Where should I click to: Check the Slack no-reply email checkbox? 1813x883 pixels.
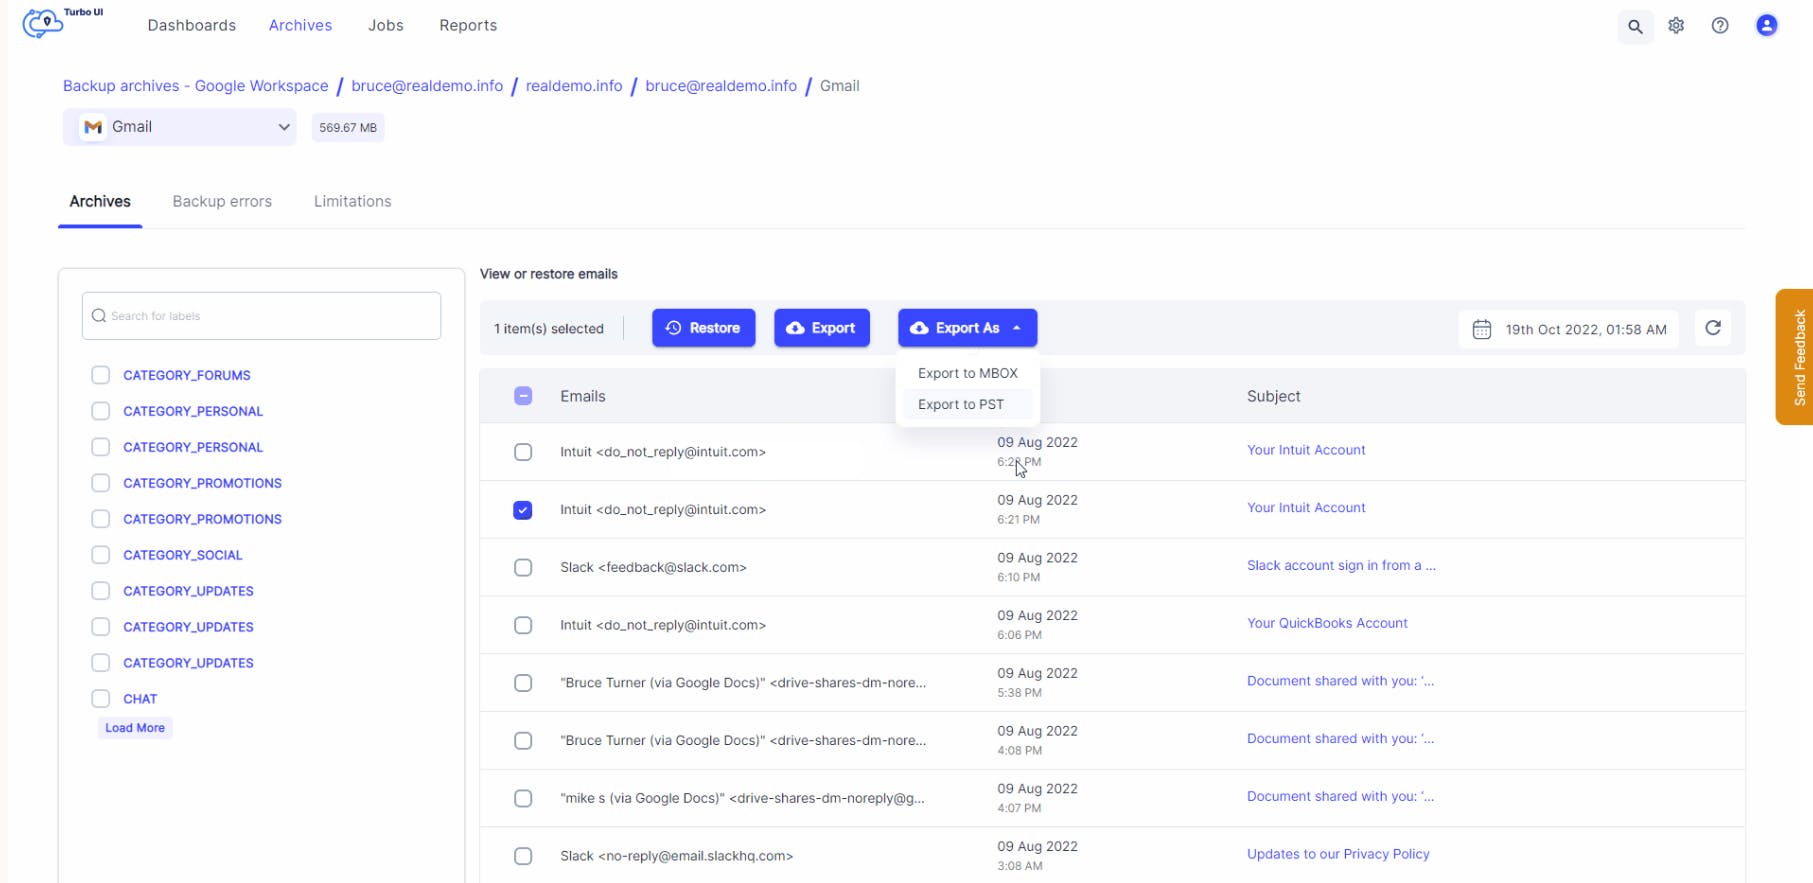523,856
